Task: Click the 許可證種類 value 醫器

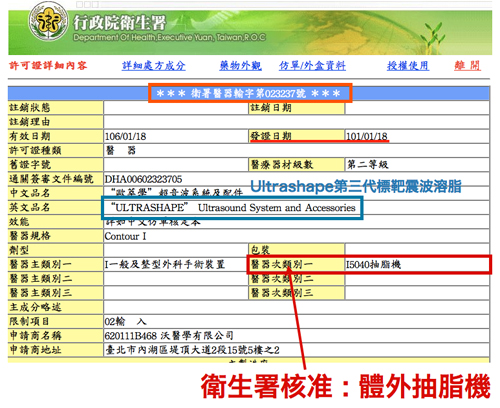Action: pyautogui.click(x=121, y=150)
